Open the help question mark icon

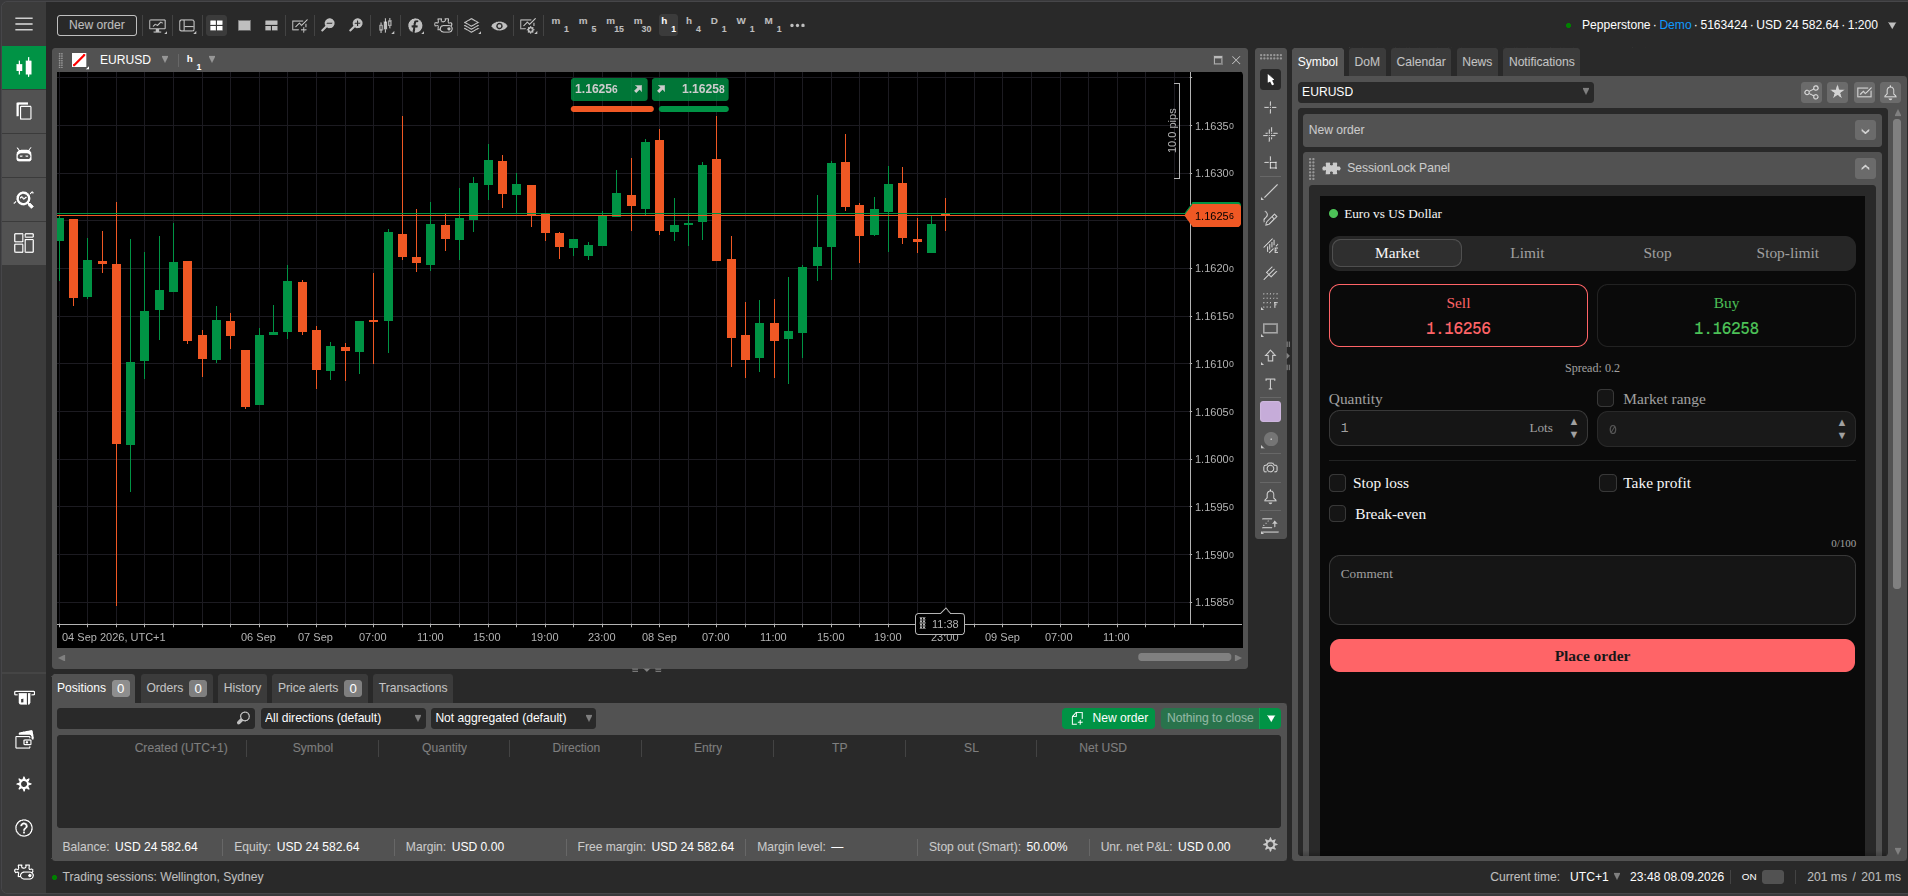pos(24,828)
